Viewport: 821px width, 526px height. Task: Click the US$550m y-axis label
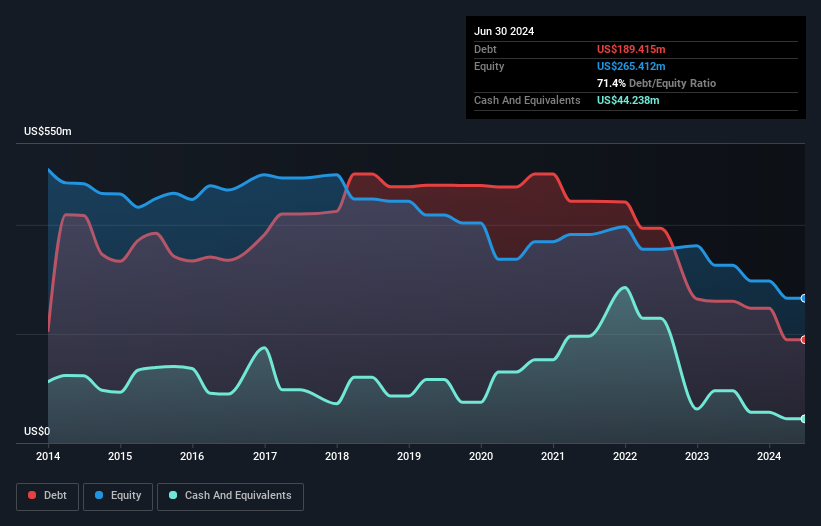pyautogui.click(x=48, y=131)
